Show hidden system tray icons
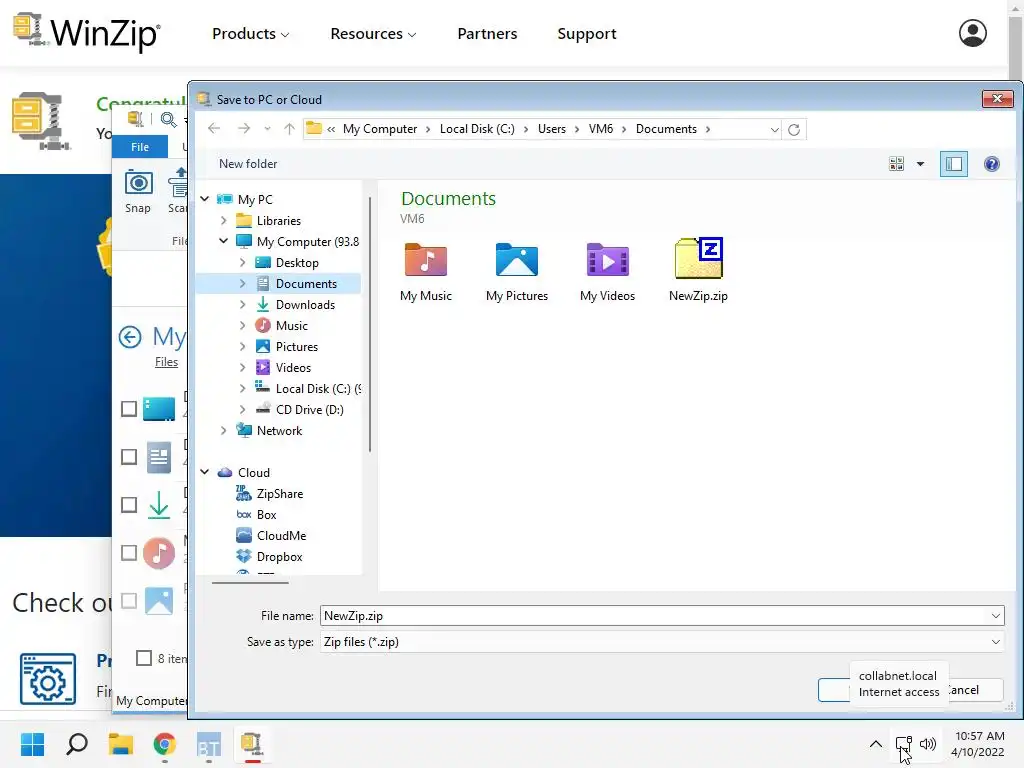The image size is (1024, 768). click(876, 744)
